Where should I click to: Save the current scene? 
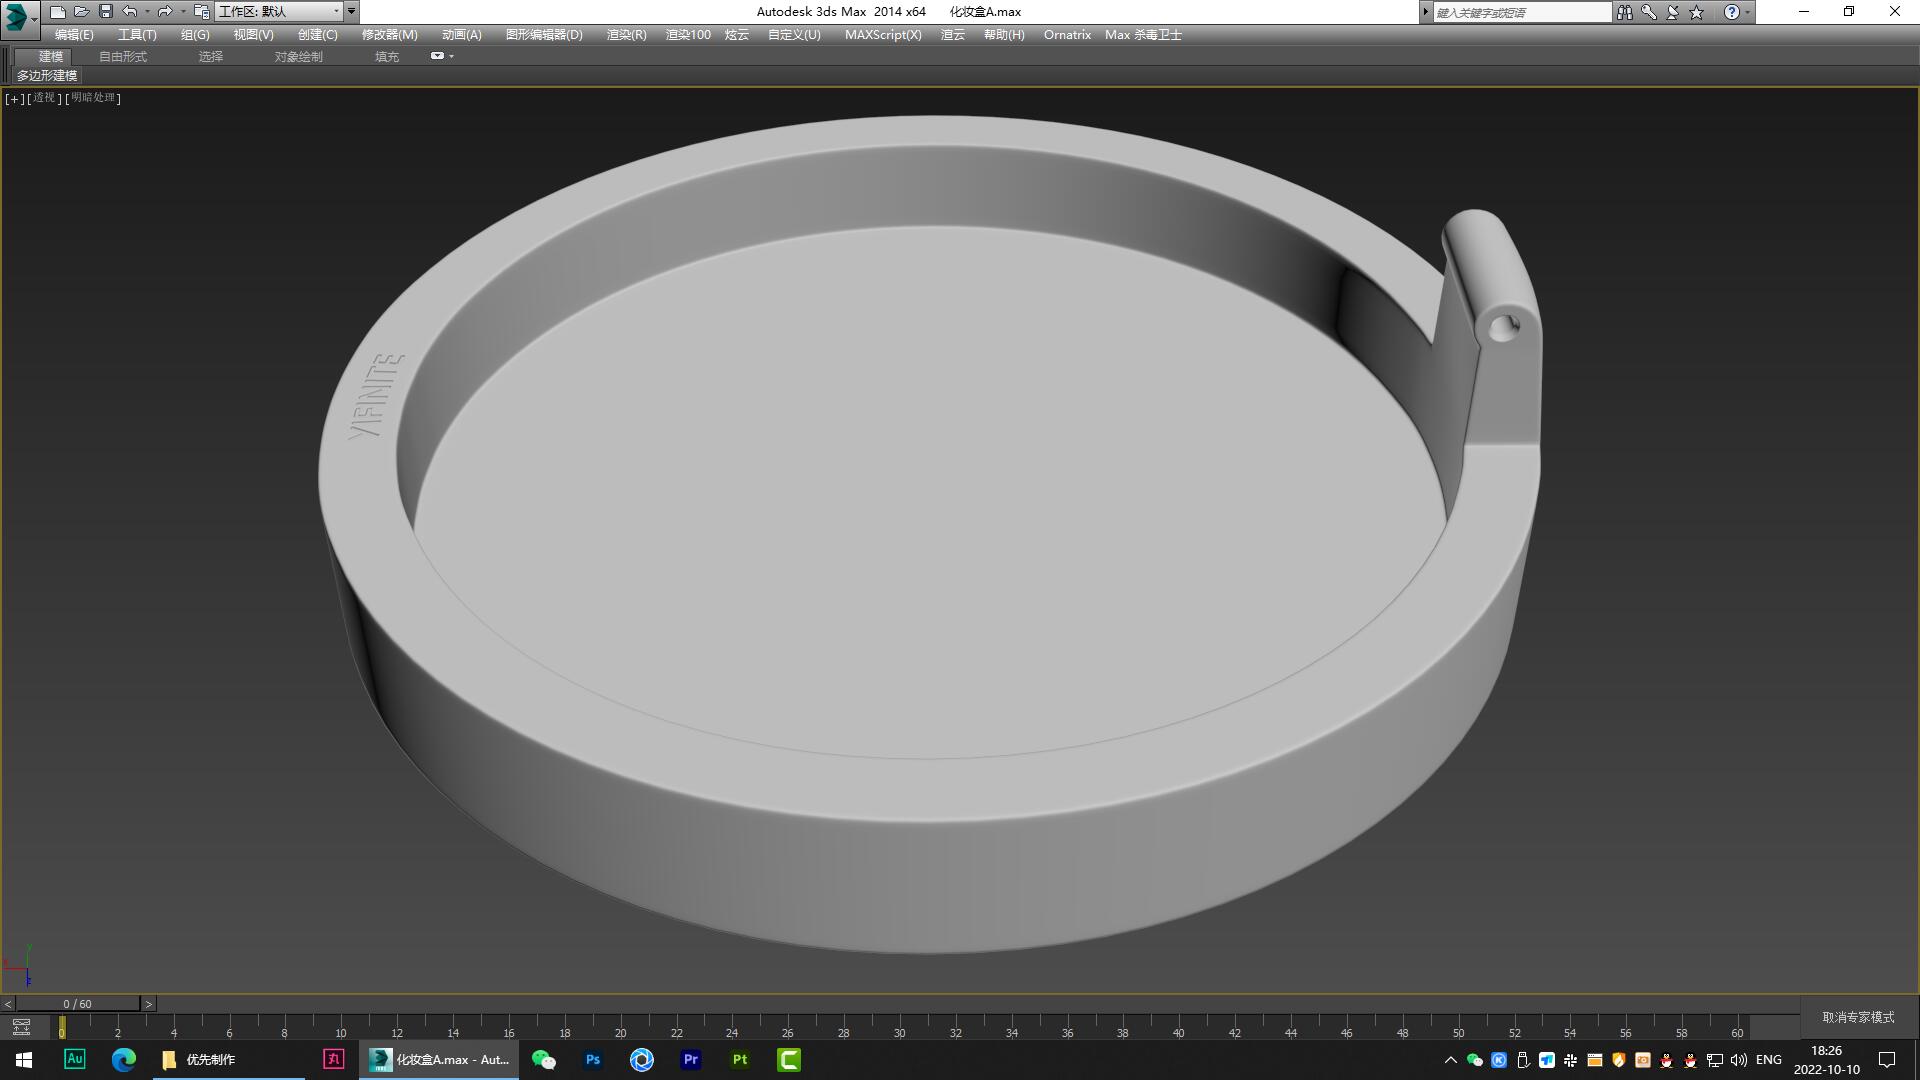click(104, 11)
